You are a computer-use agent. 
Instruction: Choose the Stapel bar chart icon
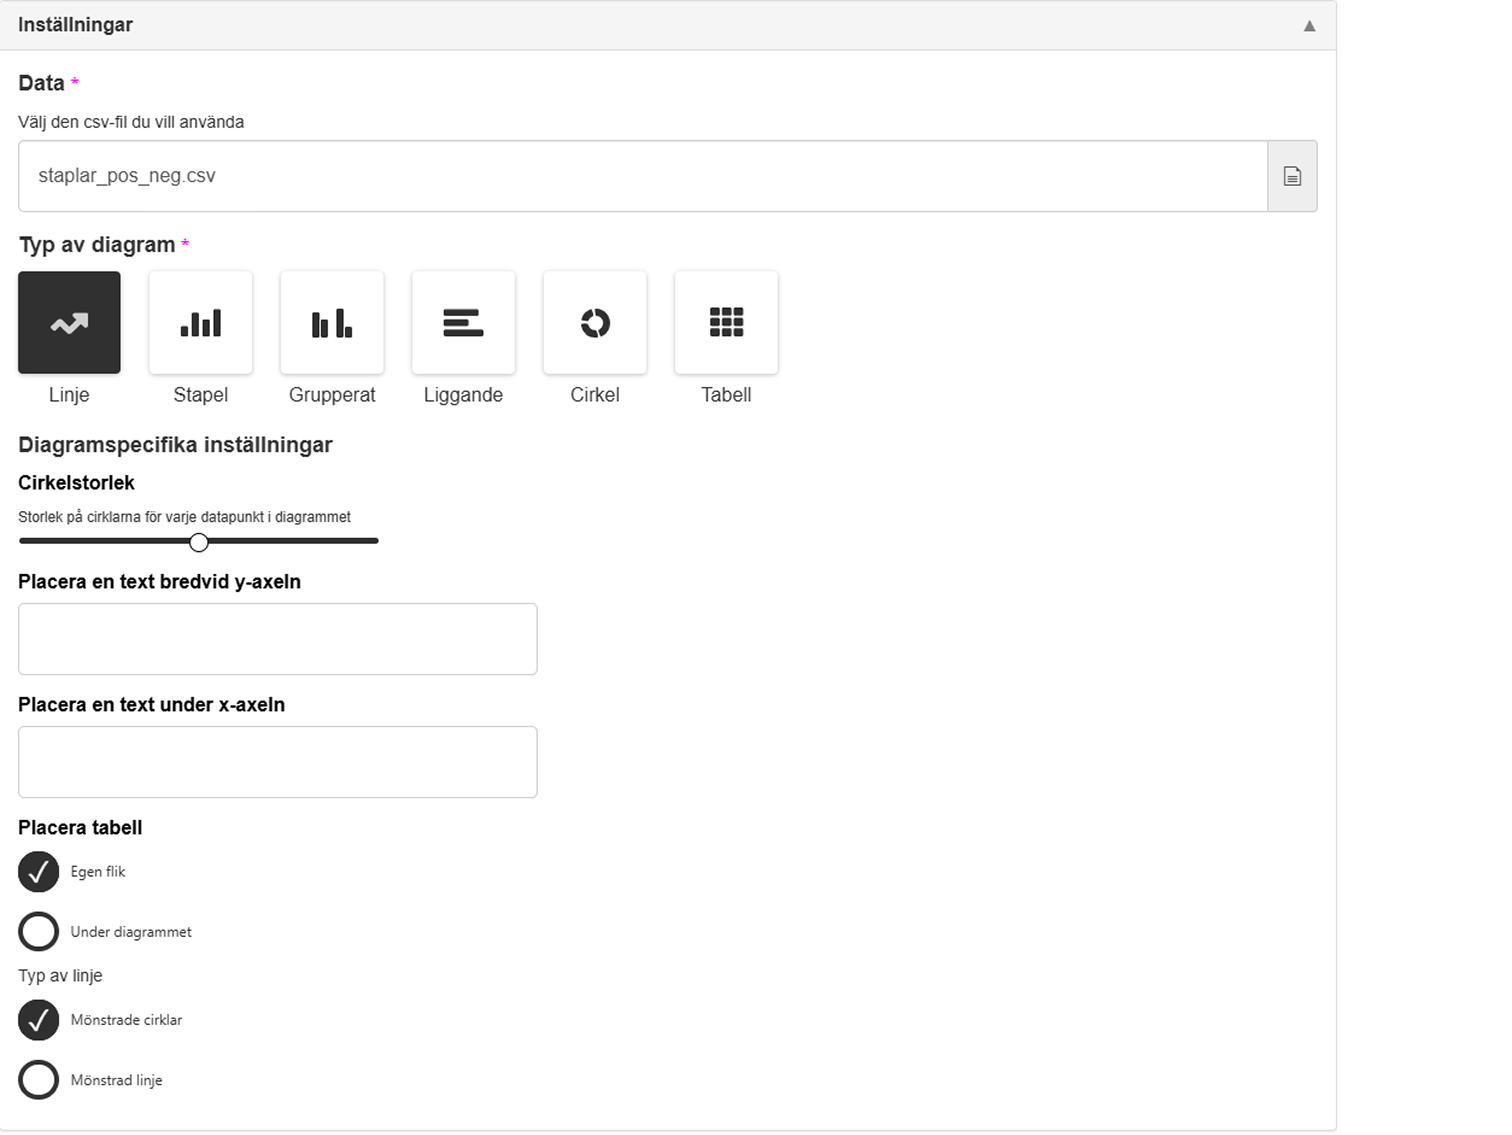click(x=200, y=323)
